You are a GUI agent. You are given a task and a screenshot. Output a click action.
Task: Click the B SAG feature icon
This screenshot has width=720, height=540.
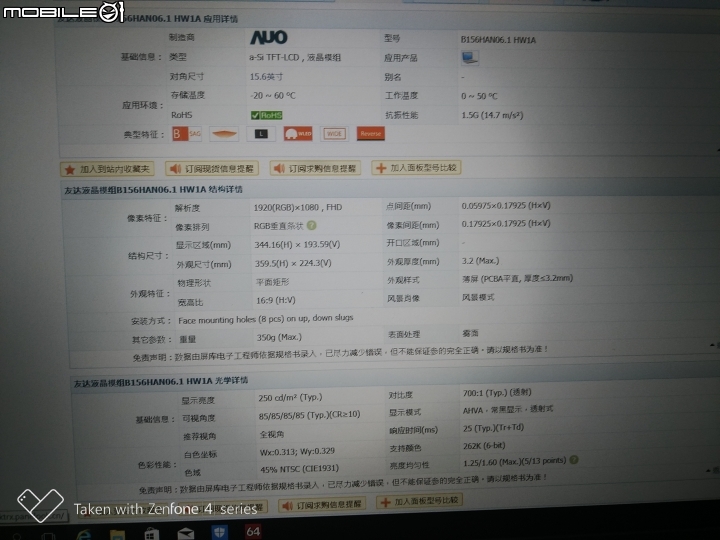(187, 134)
